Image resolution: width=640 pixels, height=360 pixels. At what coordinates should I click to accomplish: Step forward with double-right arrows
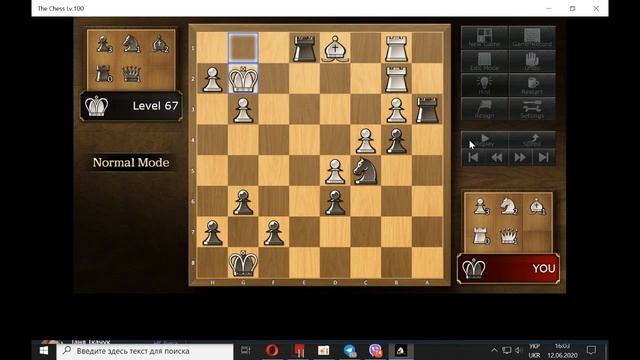pos(520,158)
